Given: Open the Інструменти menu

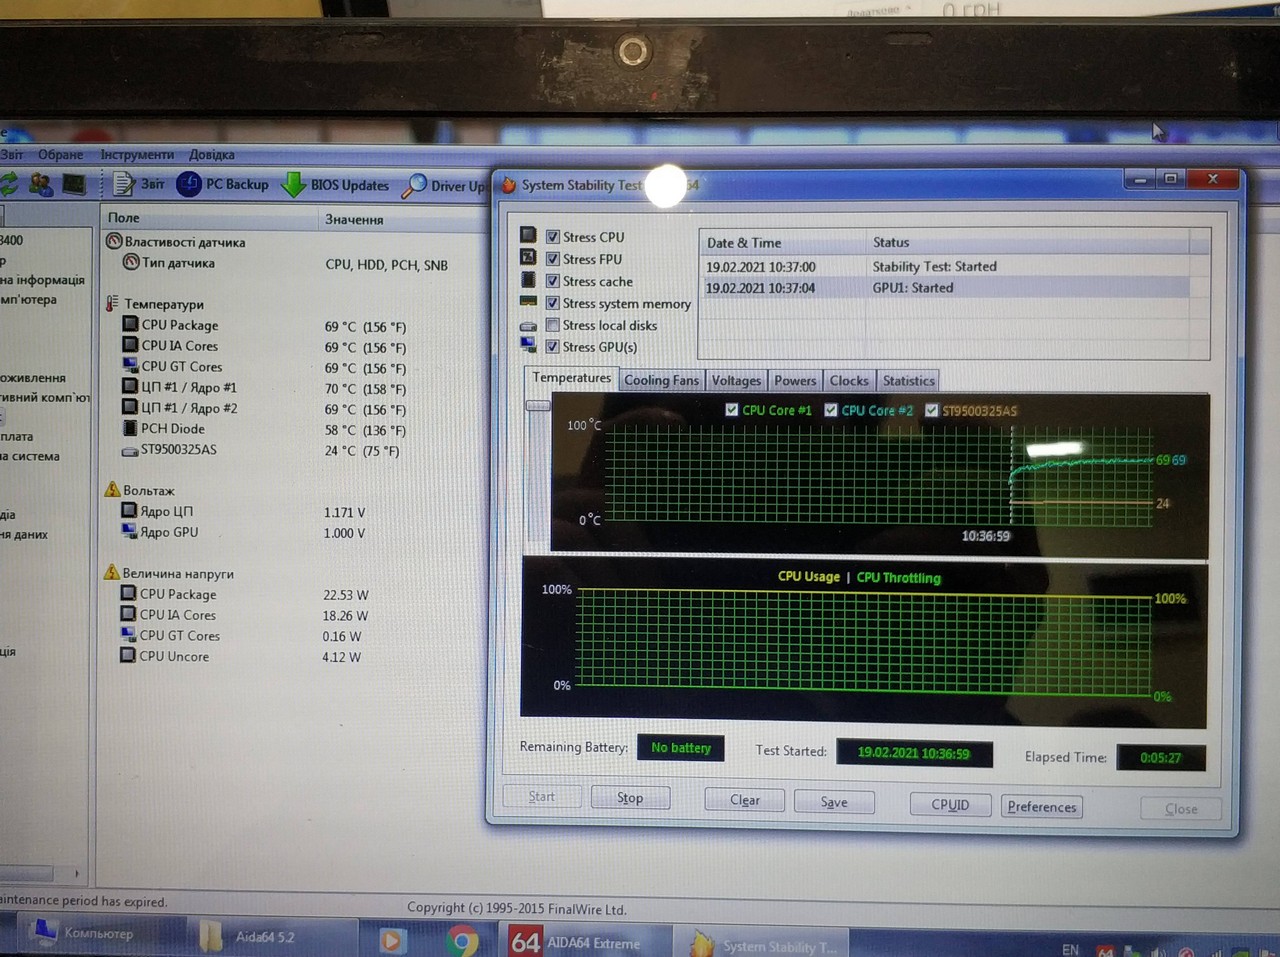Looking at the screenshot, I should 137,155.
